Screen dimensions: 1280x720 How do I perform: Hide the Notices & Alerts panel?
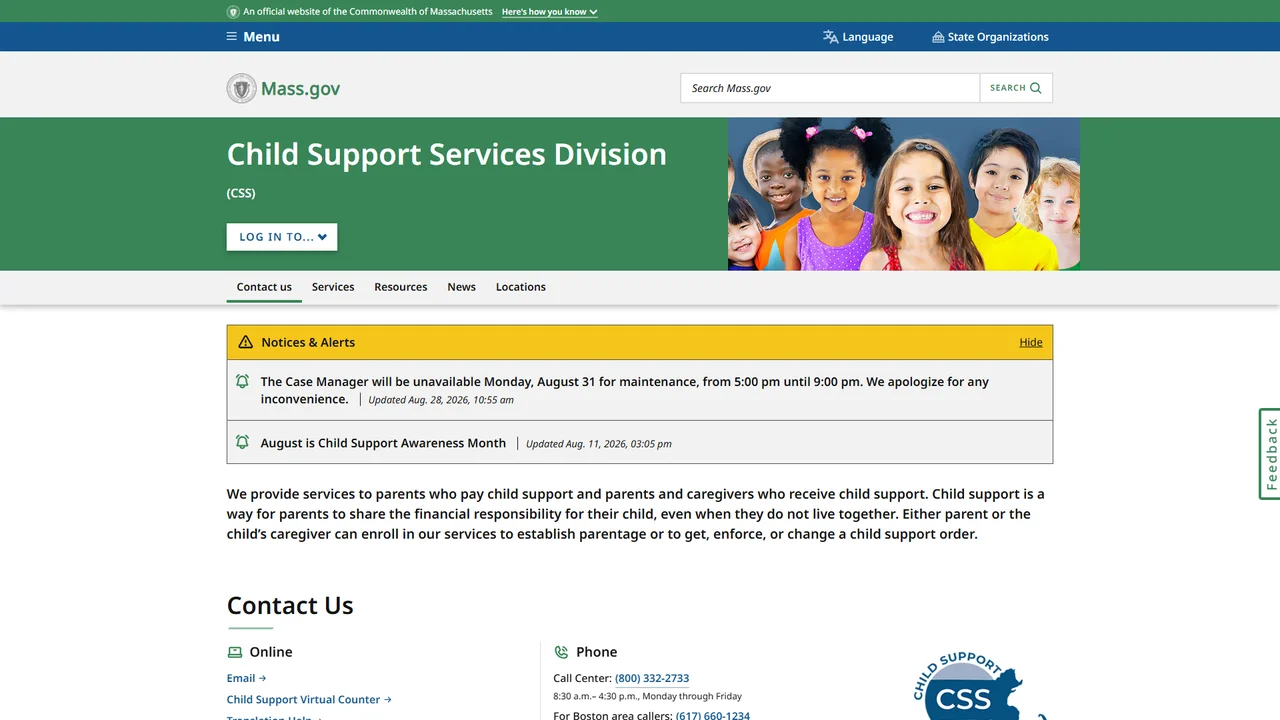[1031, 342]
